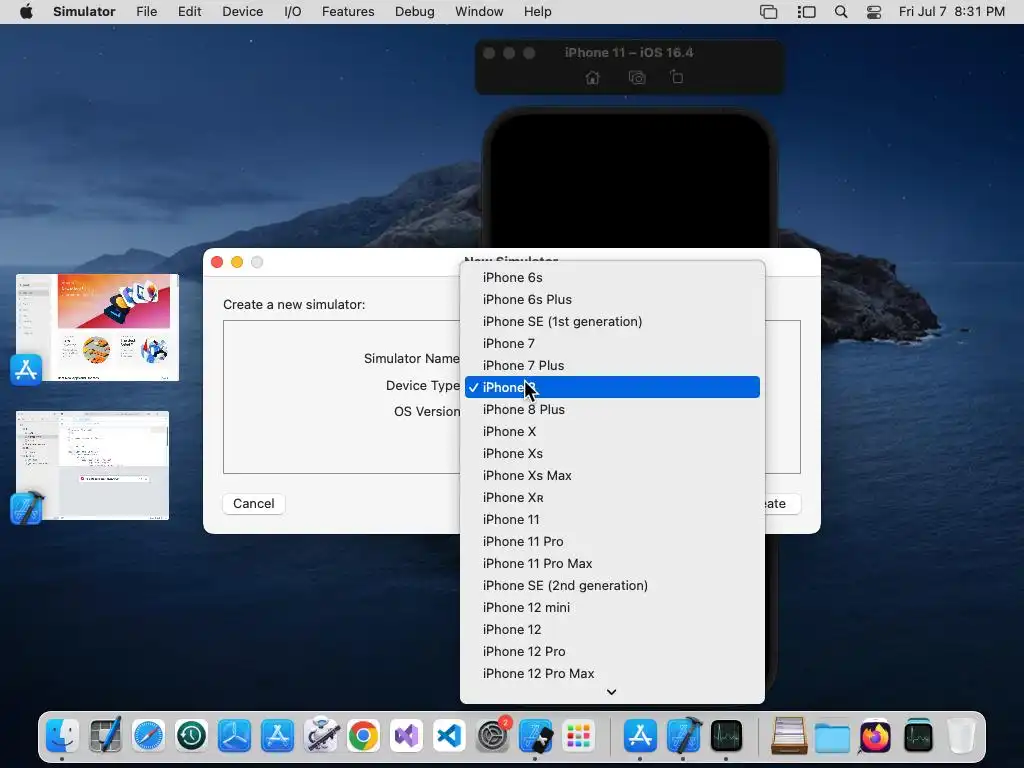Click the Simulator app icon in dock
The height and width of the screenshot is (768, 1024).
click(x=536, y=736)
